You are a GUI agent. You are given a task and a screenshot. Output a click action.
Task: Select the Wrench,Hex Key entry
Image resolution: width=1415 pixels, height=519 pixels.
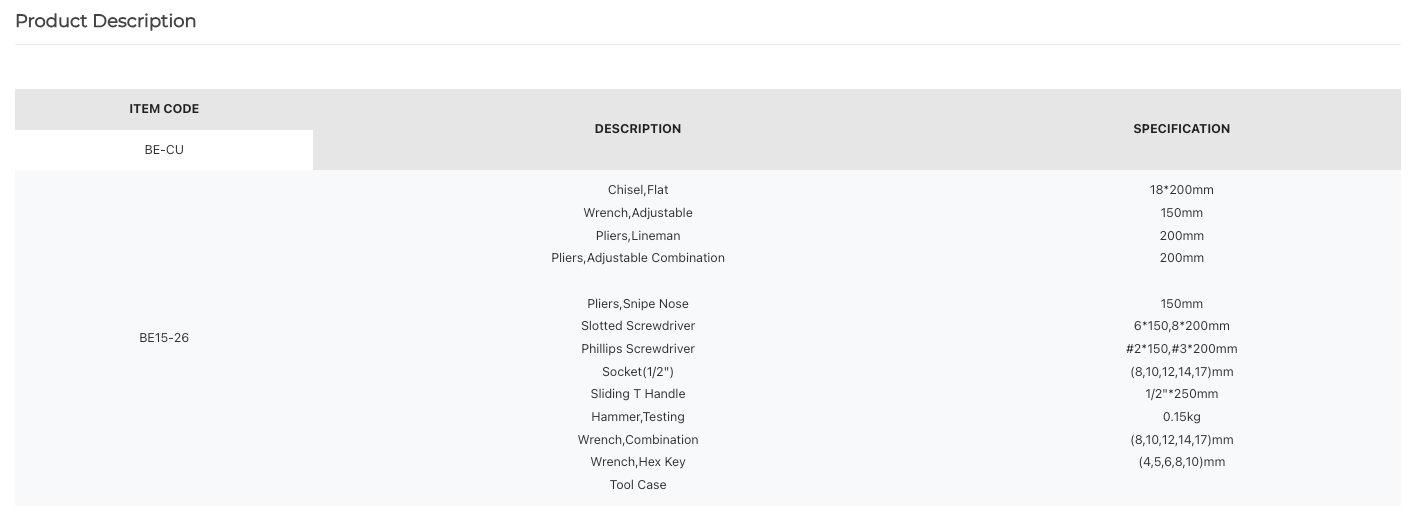pos(638,462)
